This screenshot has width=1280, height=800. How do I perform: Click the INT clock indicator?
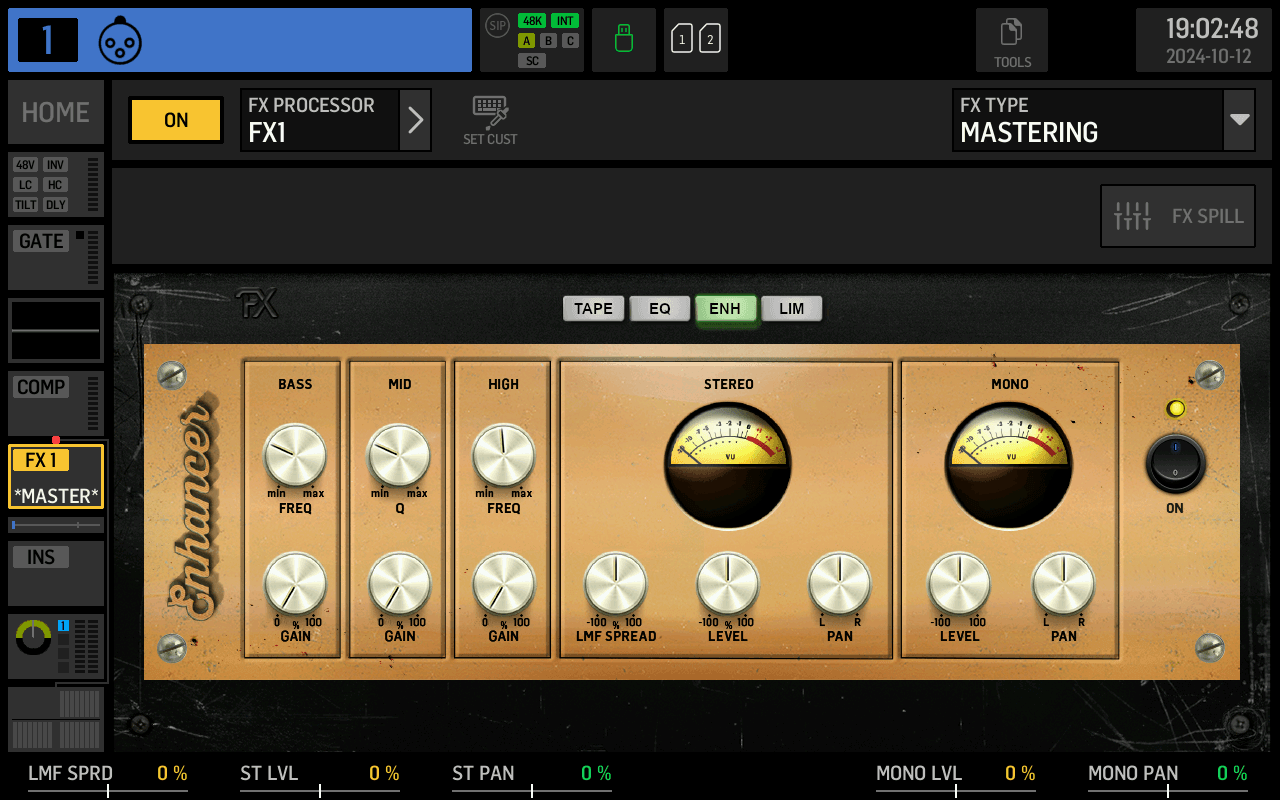click(565, 21)
